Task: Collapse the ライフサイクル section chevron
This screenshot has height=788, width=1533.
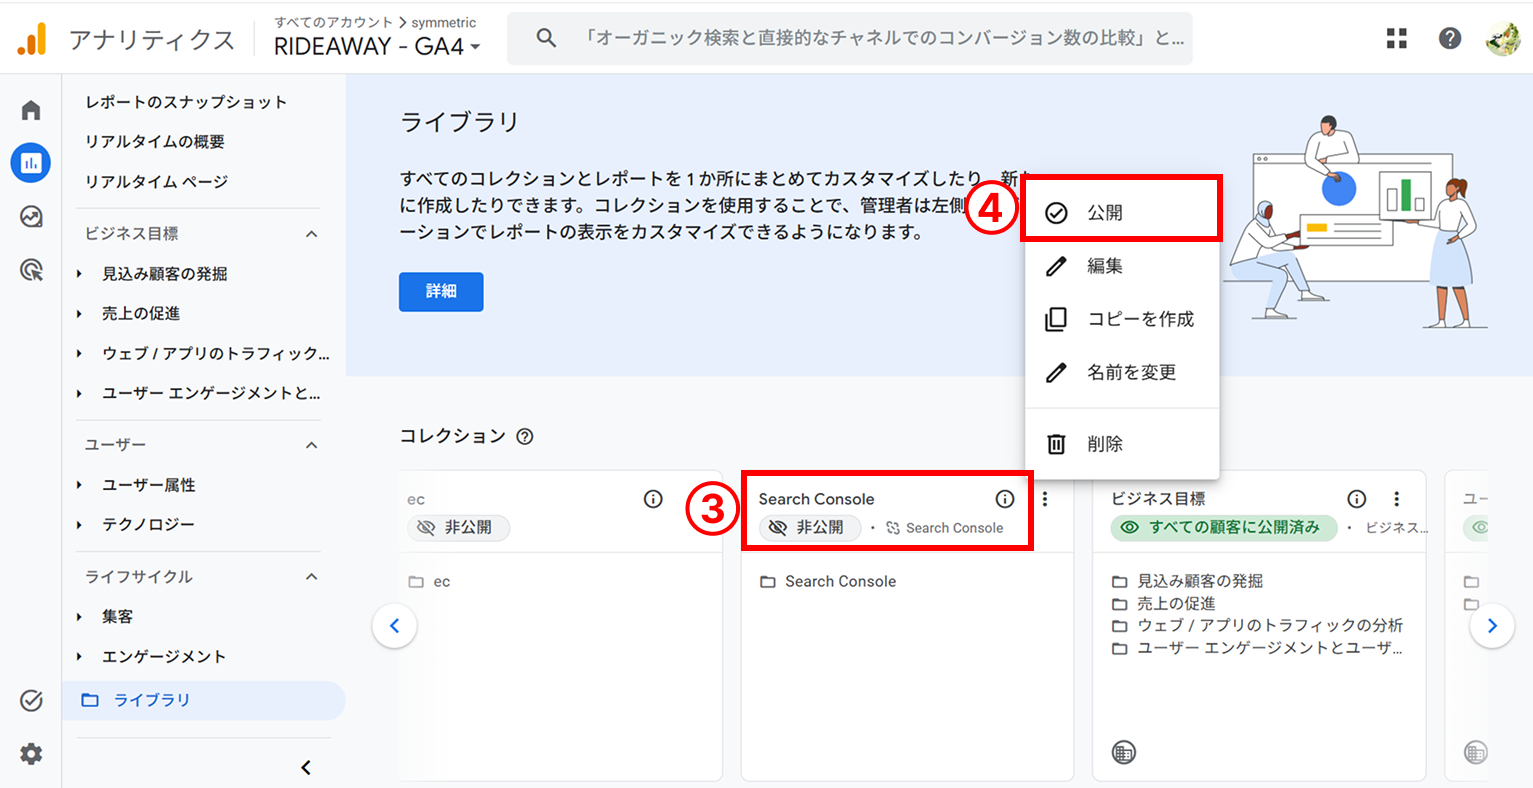Action: tap(312, 577)
